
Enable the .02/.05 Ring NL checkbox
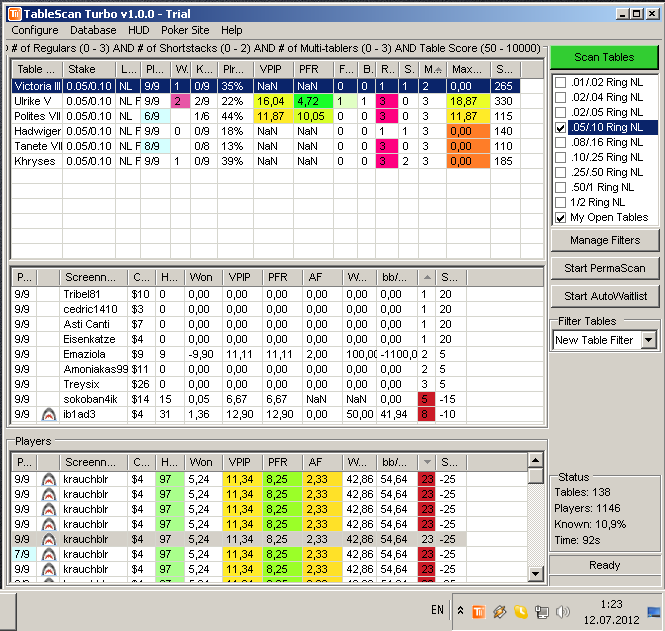point(560,112)
